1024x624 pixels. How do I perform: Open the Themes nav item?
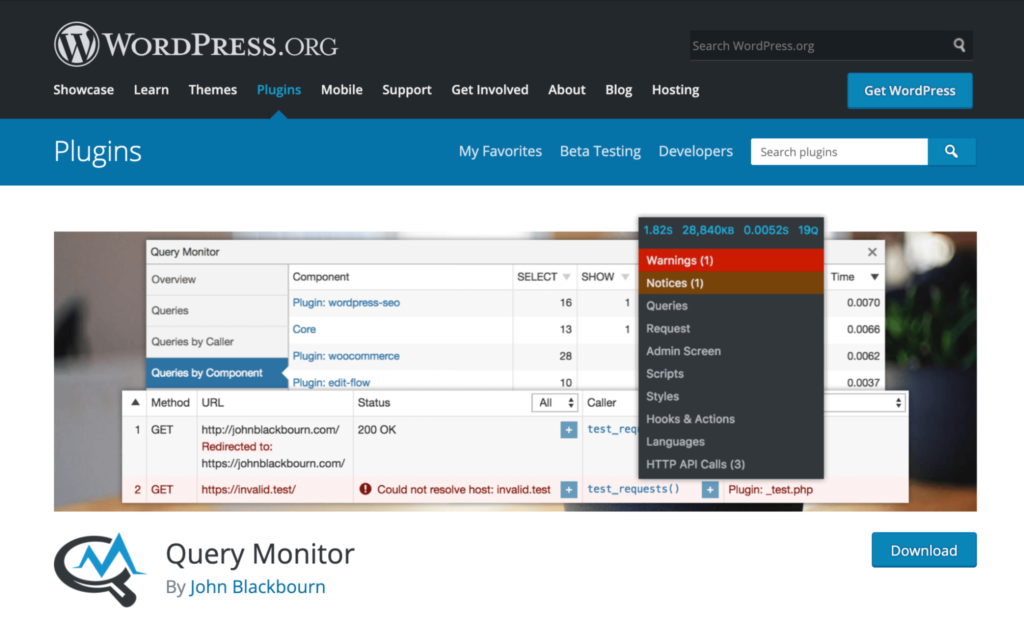[x=212, y=90]
